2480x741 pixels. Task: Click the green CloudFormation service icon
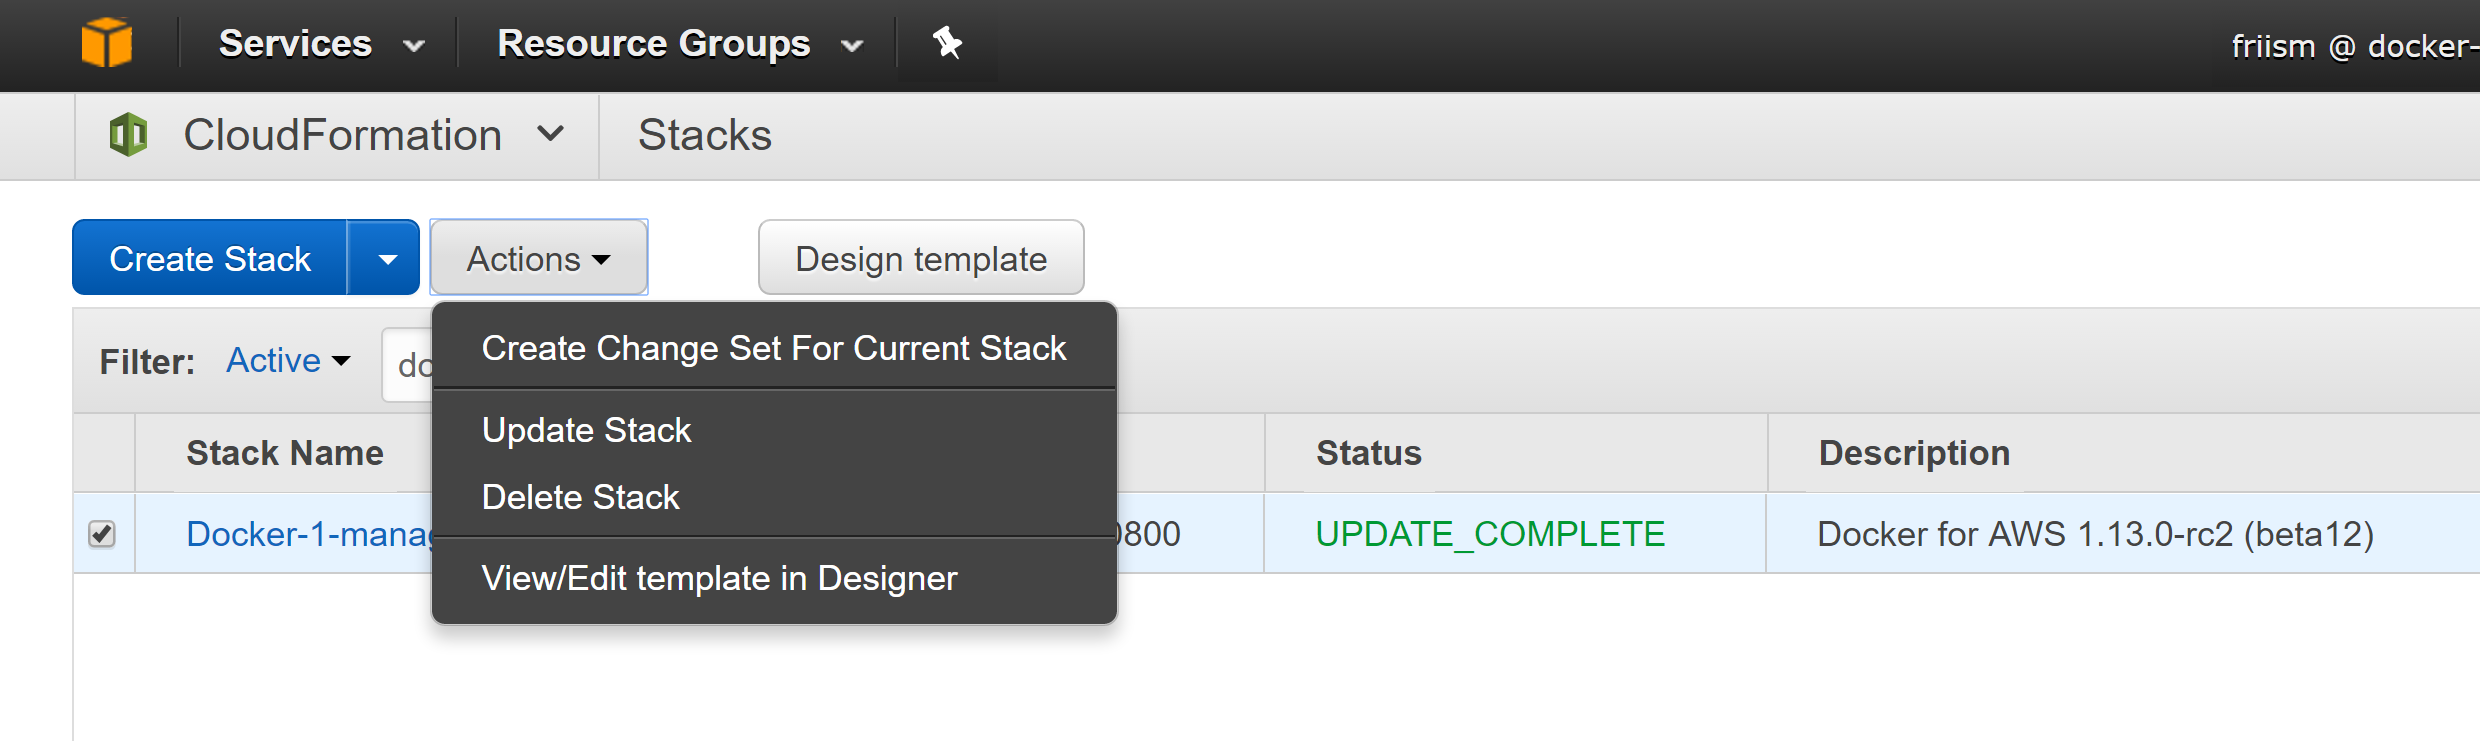point(129,135)
